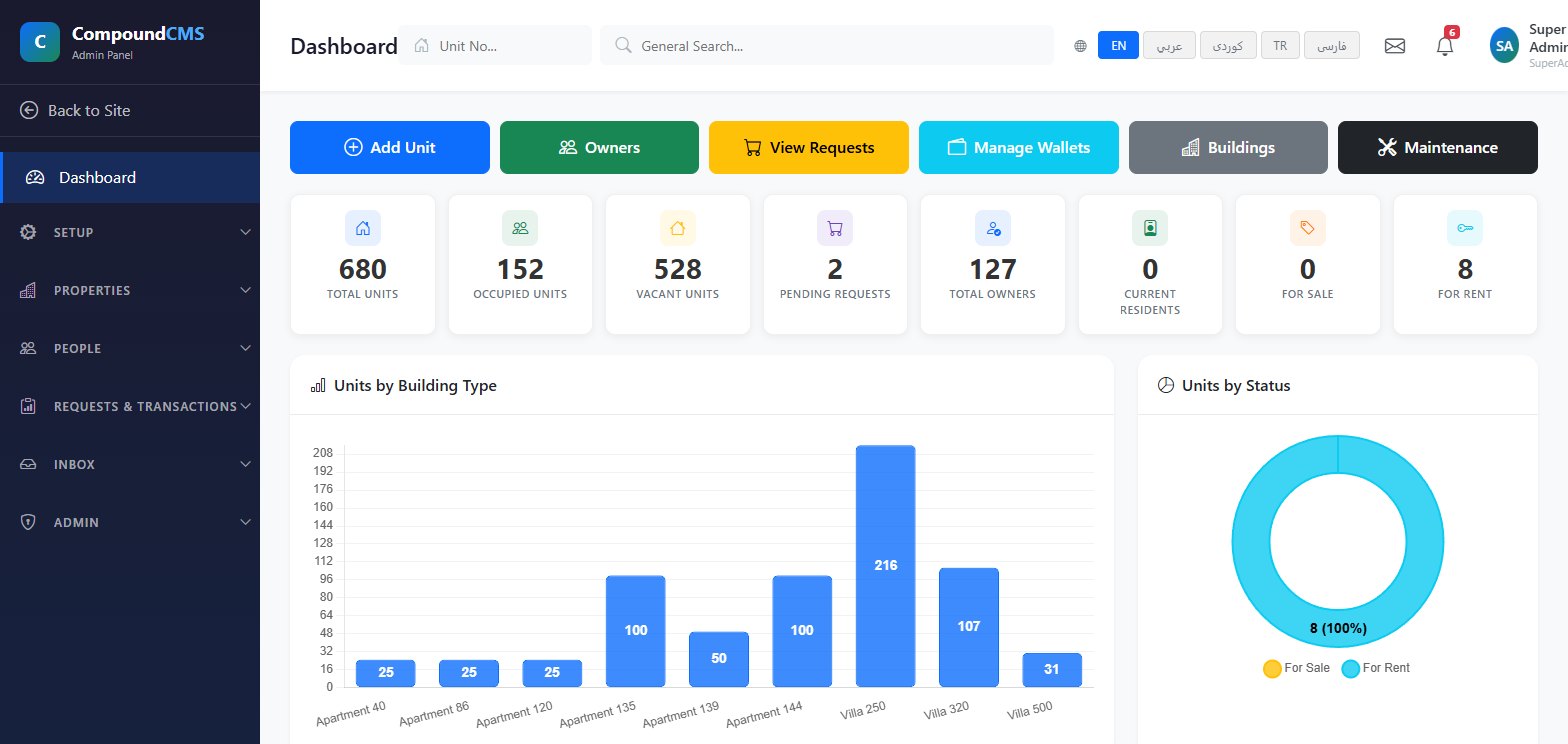Switch language to کوردی
This screenshot has width=1568, height=744.
click(1228, 46)
